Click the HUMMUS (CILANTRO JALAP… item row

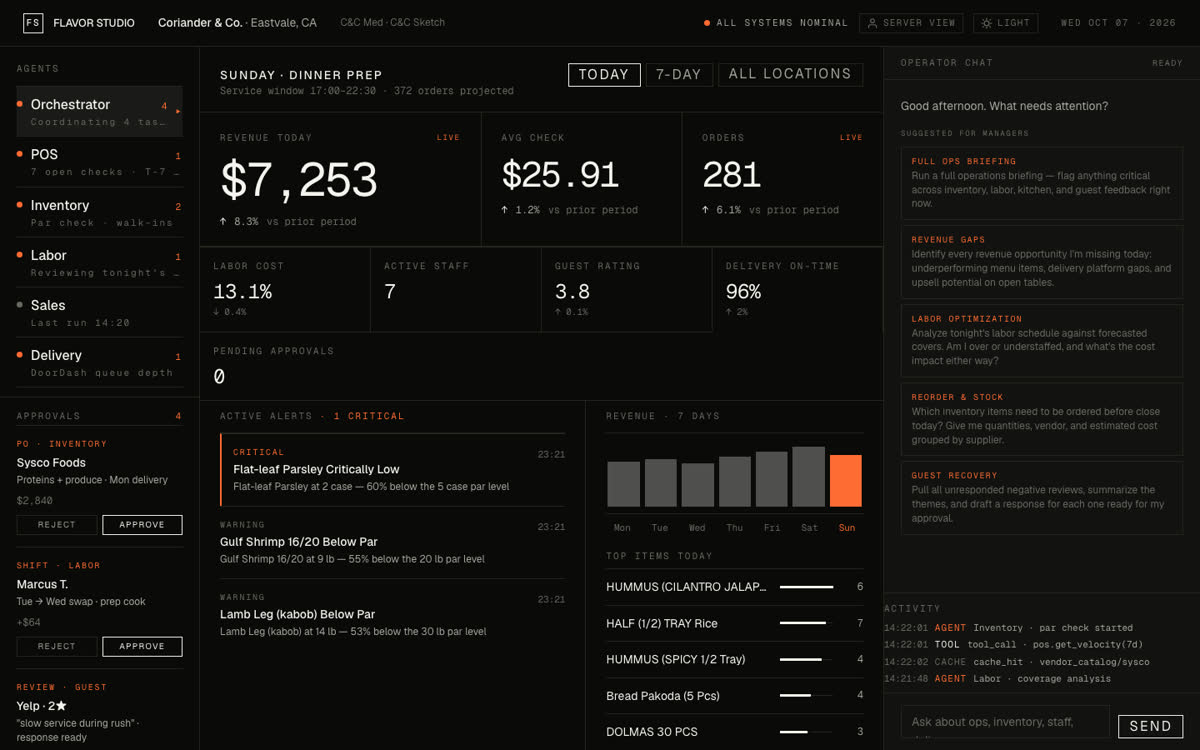(x=734, y=587)
